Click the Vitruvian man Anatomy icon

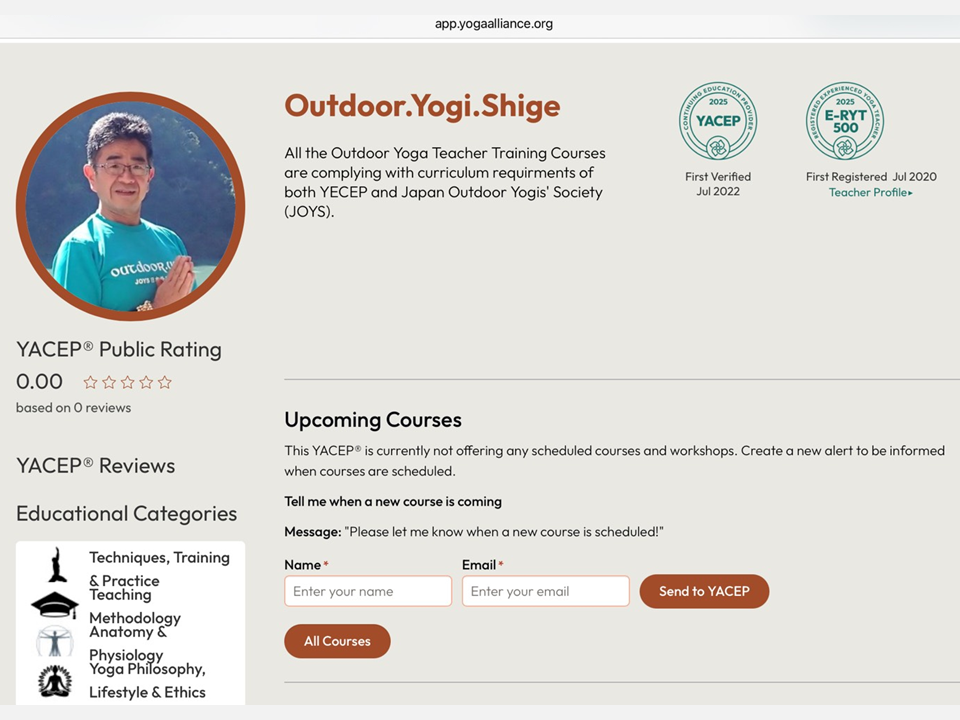pos(54,642)
